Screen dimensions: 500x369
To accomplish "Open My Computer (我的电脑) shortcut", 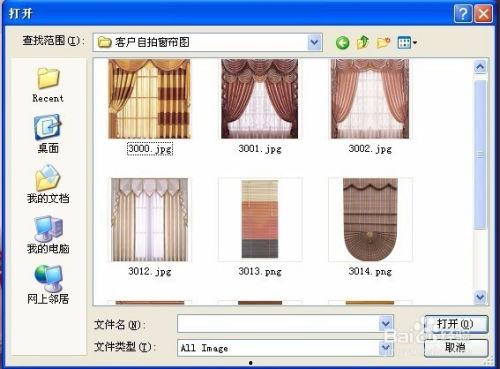I will tap(48, 235).
